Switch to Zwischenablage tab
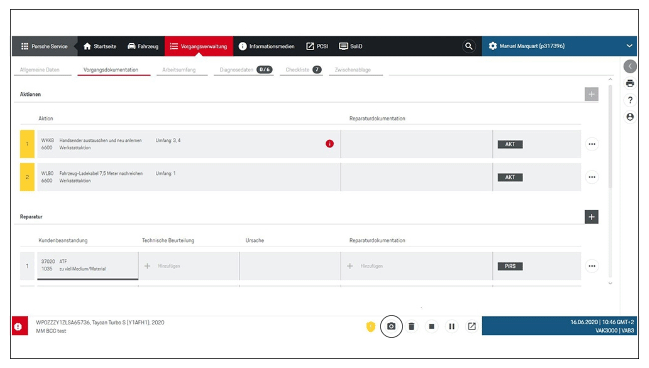This screenshot has width=649, height=368. coord(353,70)
